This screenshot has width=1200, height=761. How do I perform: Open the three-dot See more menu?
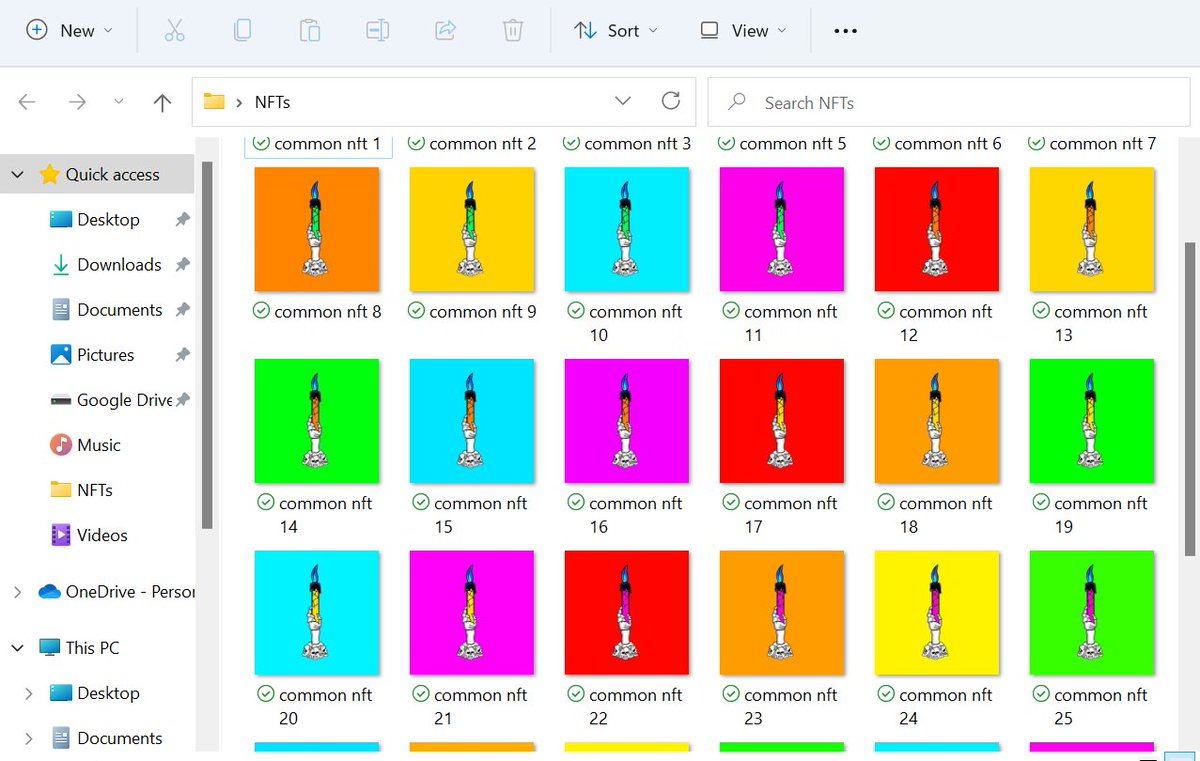[x=846, y=31]
